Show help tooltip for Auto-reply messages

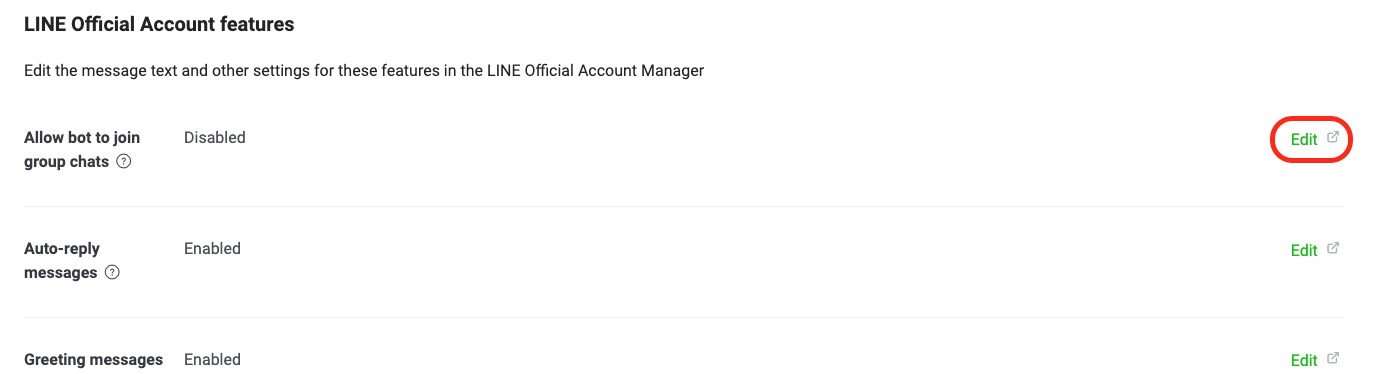click(112, 273)
